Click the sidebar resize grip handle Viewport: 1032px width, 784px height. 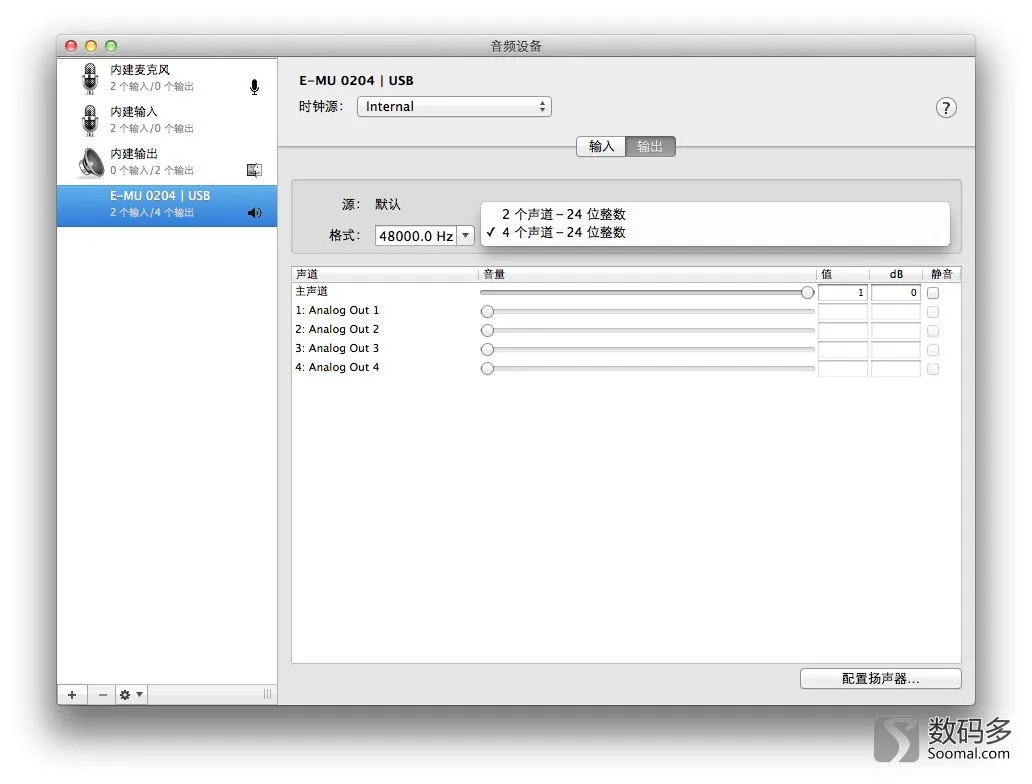[x=267, y=694]
